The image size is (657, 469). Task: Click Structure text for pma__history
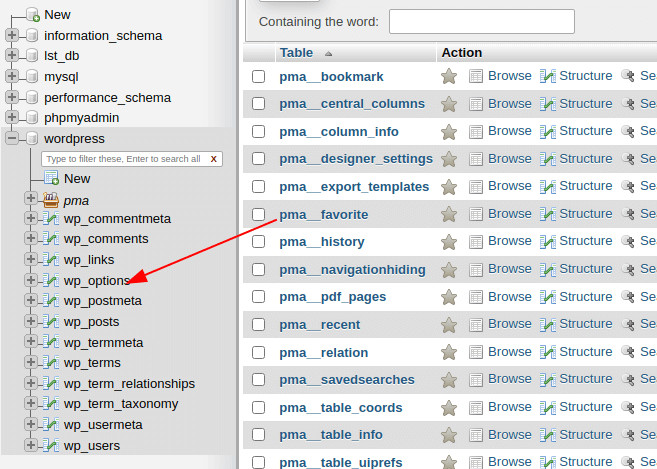click(585, 241)
